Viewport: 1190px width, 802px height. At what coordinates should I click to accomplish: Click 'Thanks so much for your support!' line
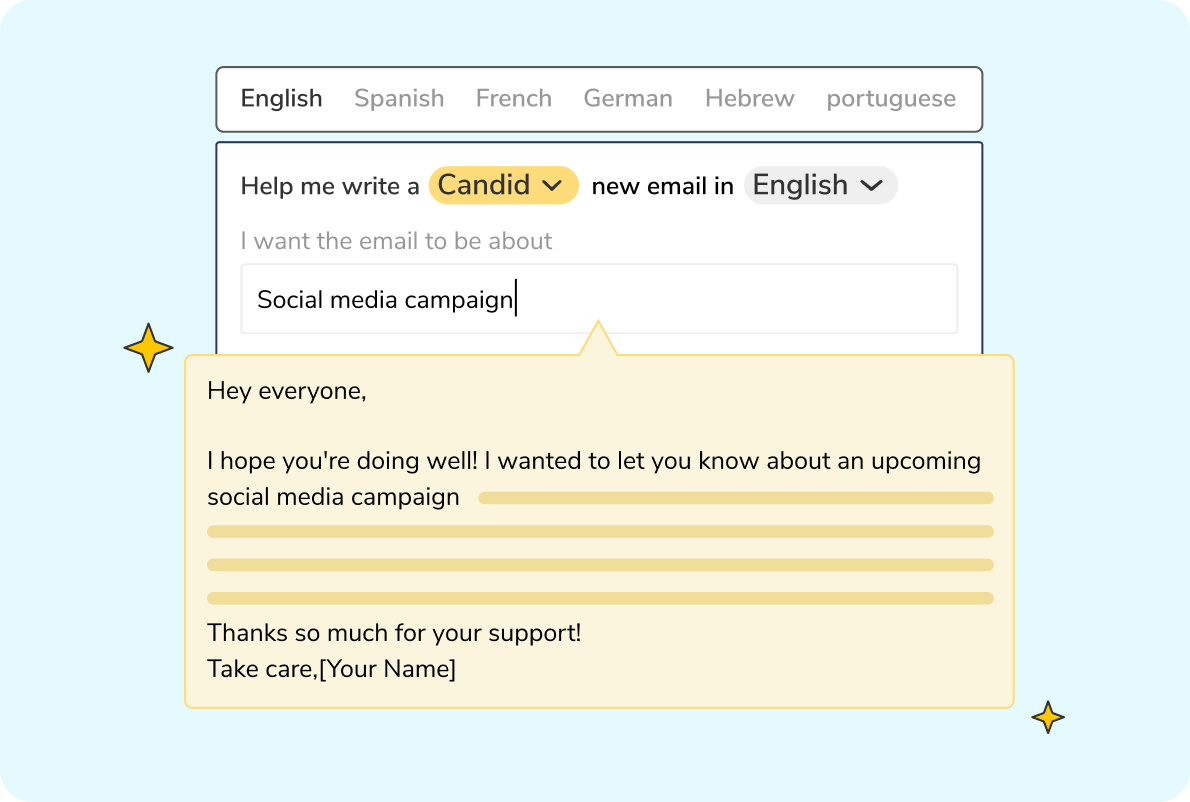pos(394,633)
